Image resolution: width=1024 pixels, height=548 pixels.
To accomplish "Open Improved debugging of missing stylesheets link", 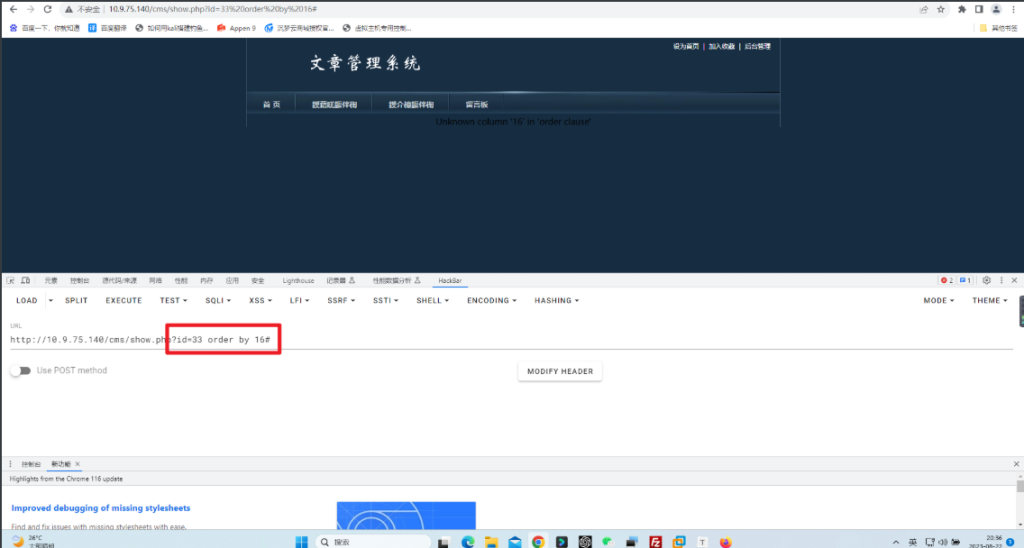I will pos(101,508).
